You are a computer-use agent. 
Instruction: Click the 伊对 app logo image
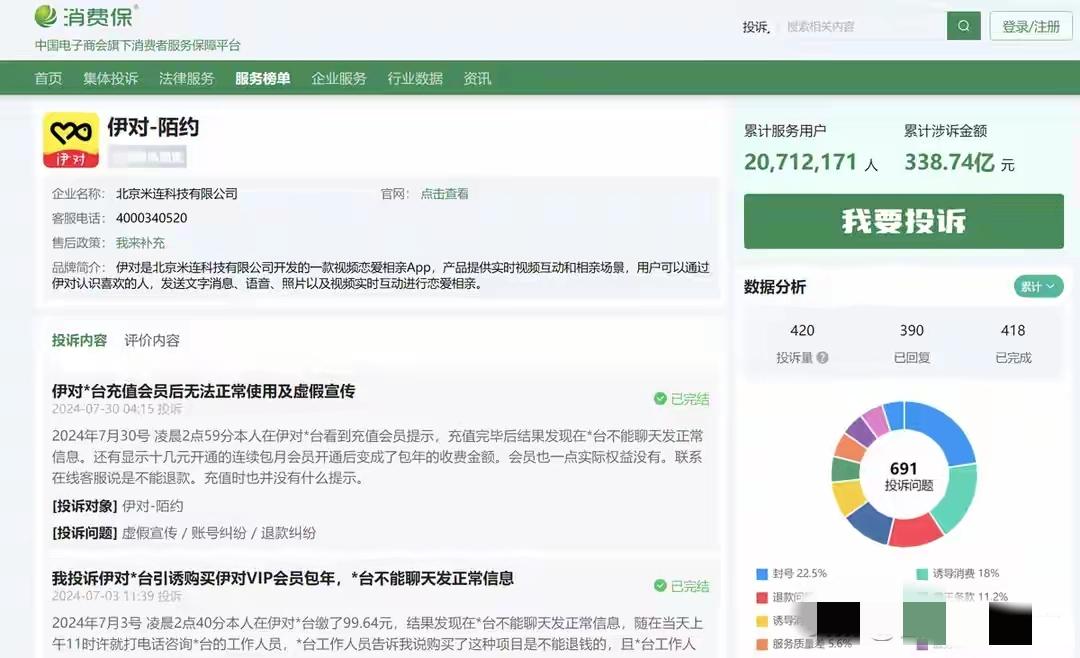pos(71,140)
